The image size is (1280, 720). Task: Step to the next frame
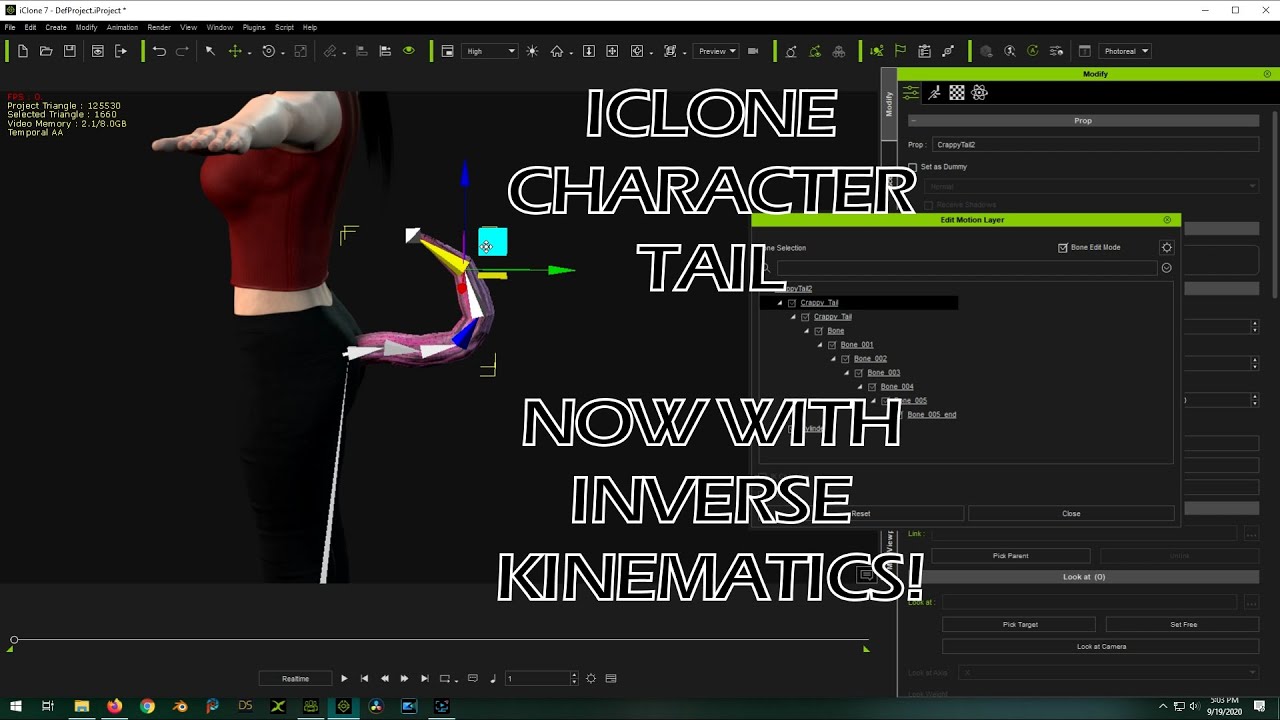[x=404, y=678]
